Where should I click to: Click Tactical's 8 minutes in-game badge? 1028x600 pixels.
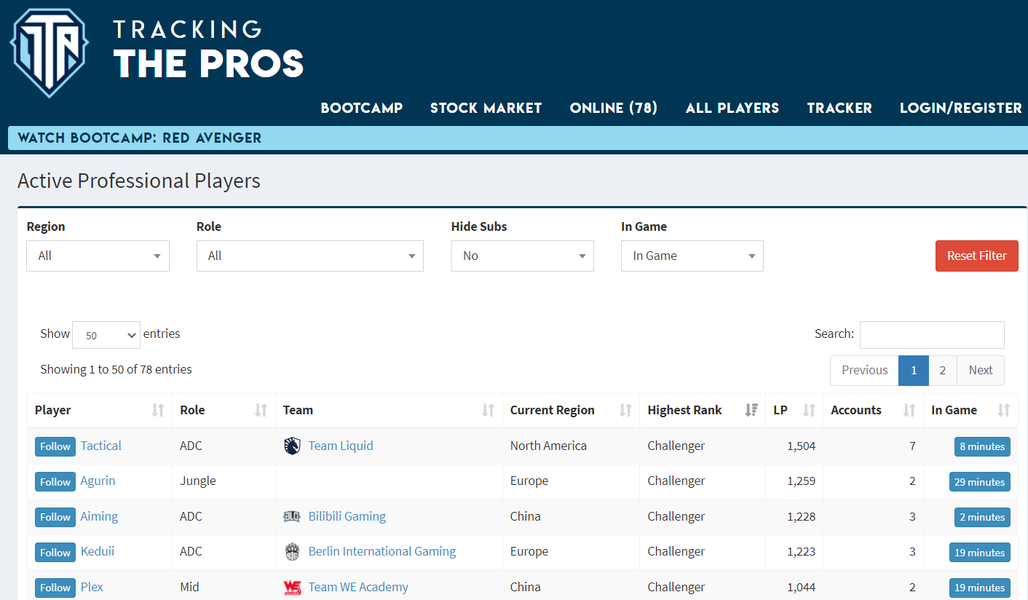(x=982, y=447)
